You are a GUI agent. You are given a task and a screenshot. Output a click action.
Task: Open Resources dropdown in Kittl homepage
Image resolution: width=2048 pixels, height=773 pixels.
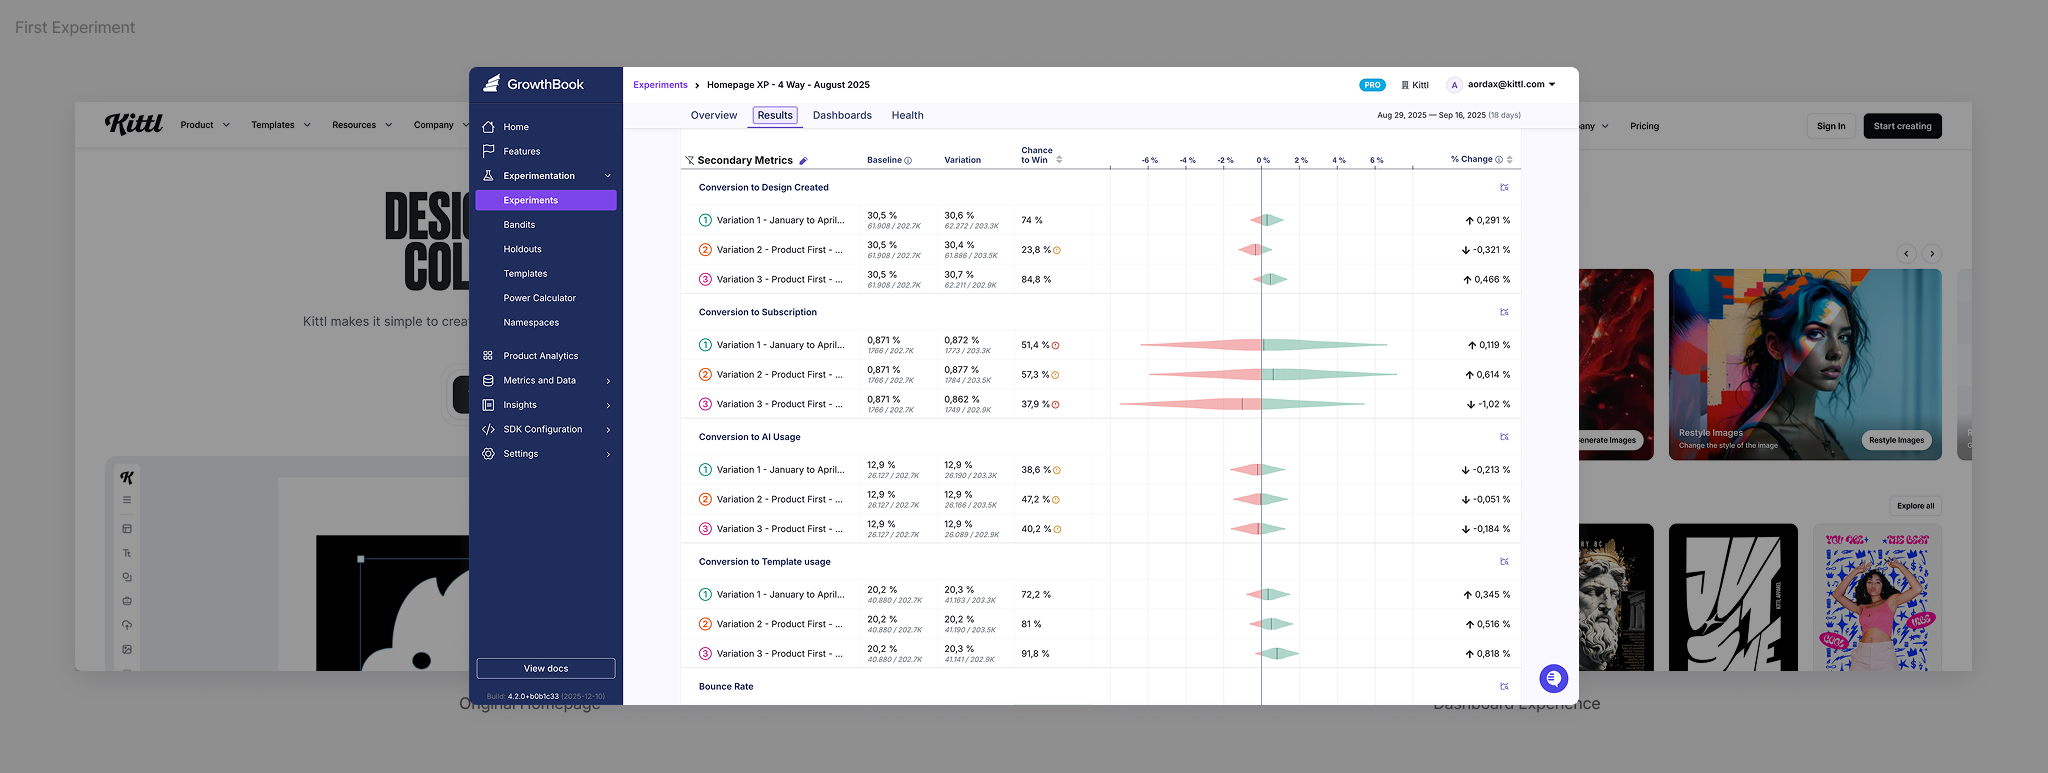click(x=362, y=125)
